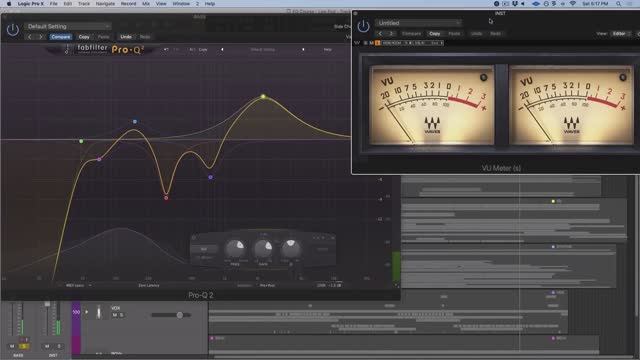Select the red EQ band node
Image resolution: width=640 pixels, height=360 pixels.
tap(166, 198)
